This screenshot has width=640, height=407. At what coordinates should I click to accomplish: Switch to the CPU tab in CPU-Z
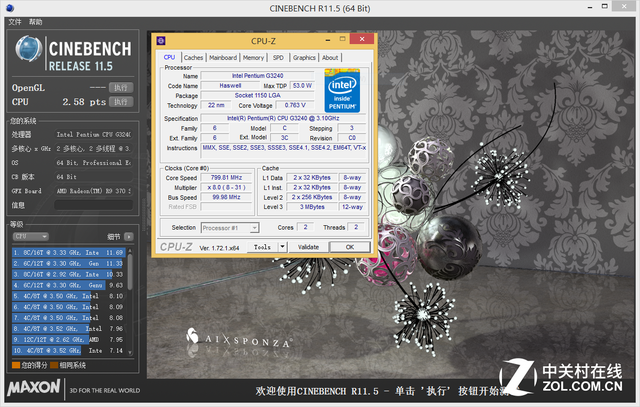169,58
